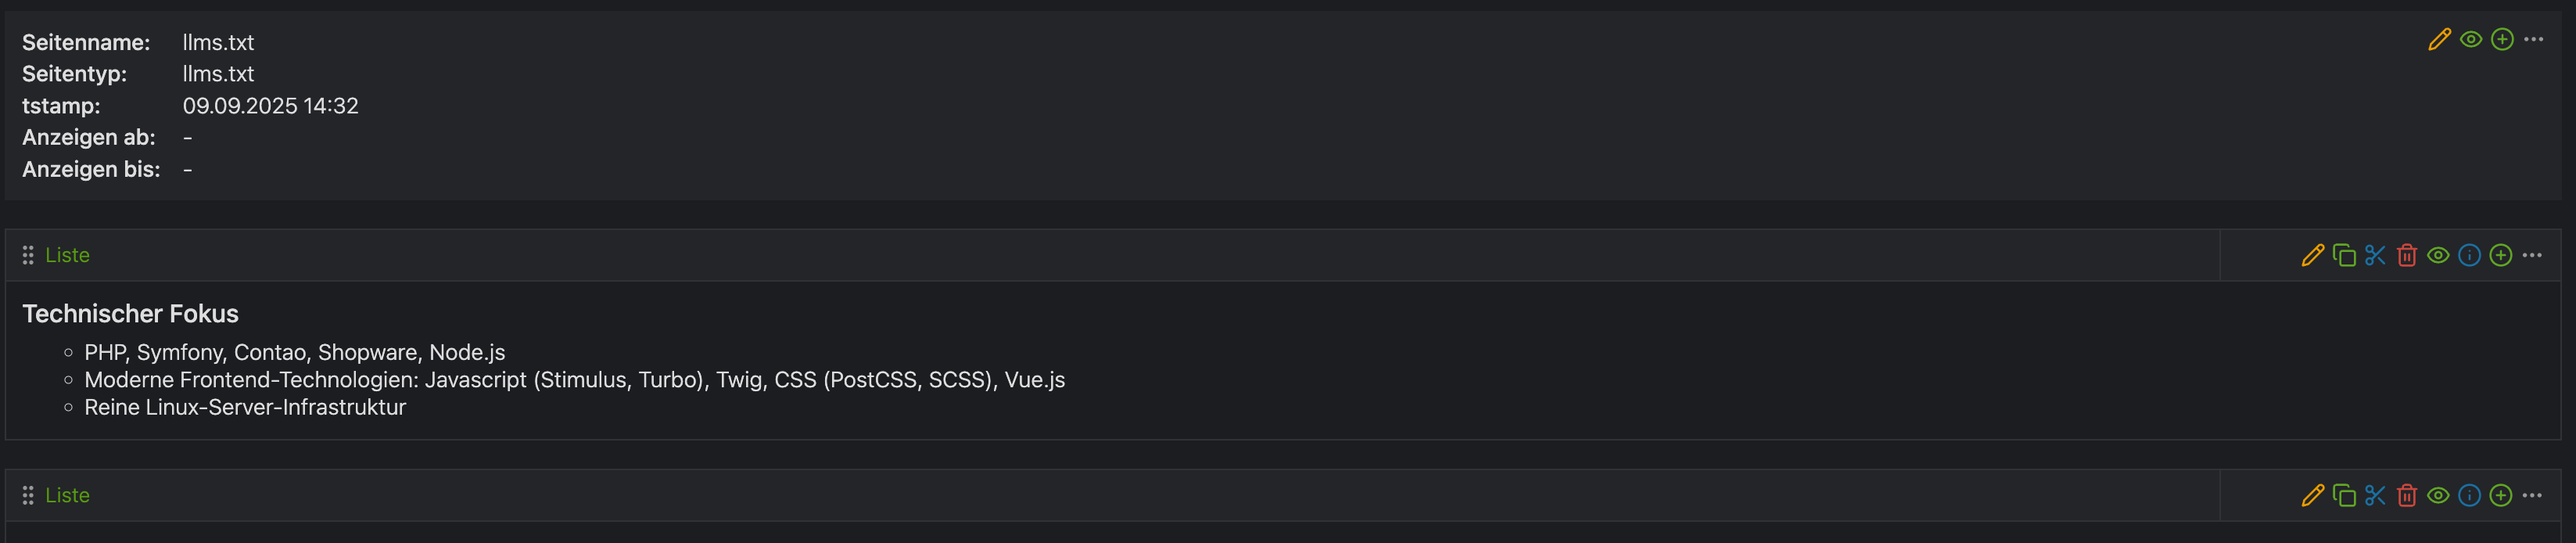Add new element via header plus icon
The width and height of the screenshot is (2576, 543).
pyautogui.click(x=2501, y=40)
